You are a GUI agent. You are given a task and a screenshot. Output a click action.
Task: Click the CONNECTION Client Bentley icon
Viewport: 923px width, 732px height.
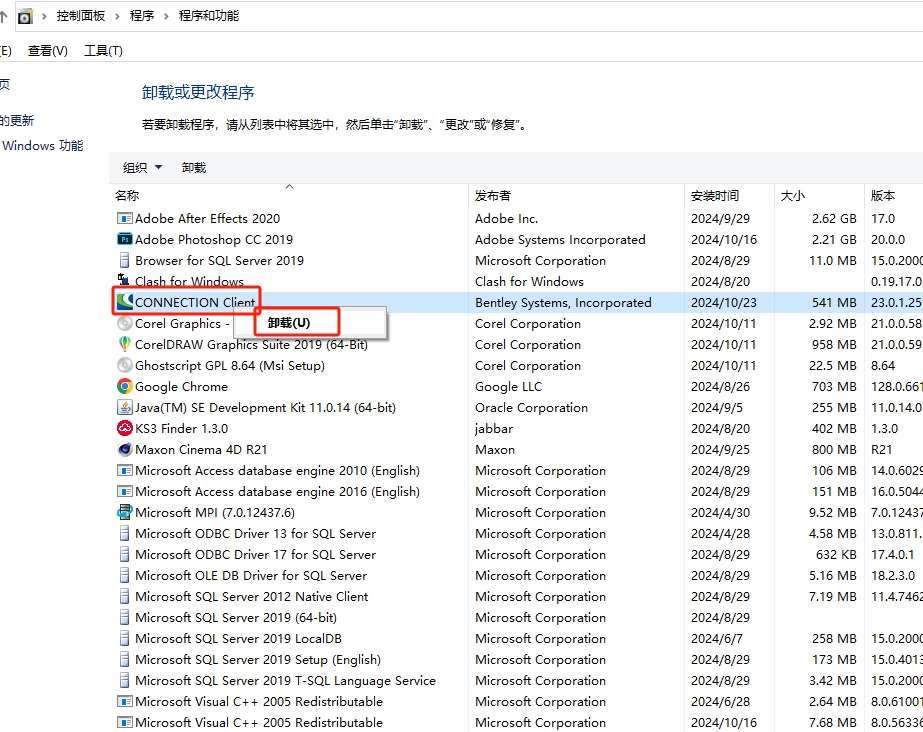tap(125, 302)
